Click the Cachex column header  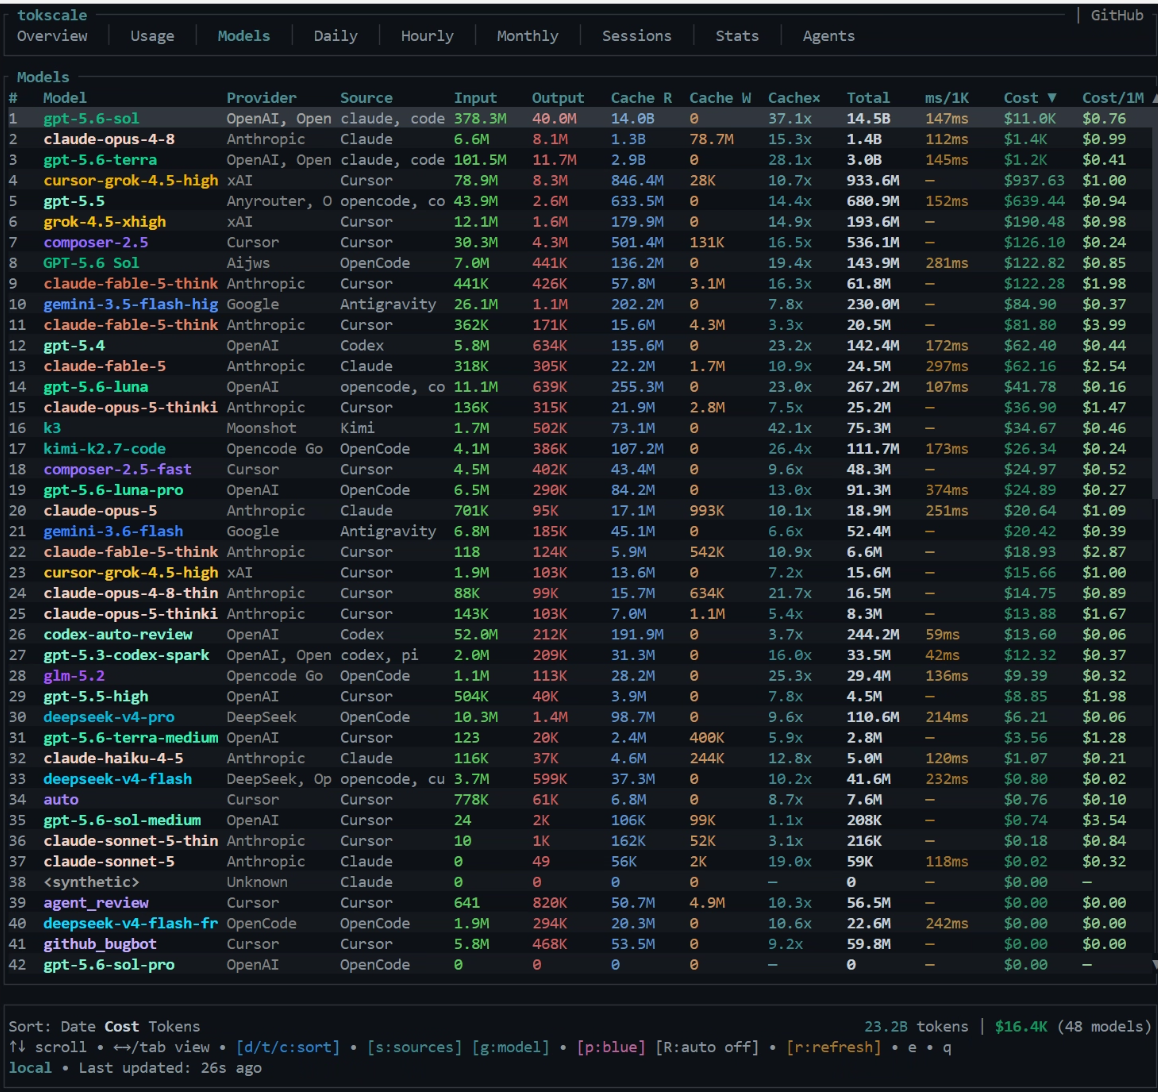coord(794,97)
